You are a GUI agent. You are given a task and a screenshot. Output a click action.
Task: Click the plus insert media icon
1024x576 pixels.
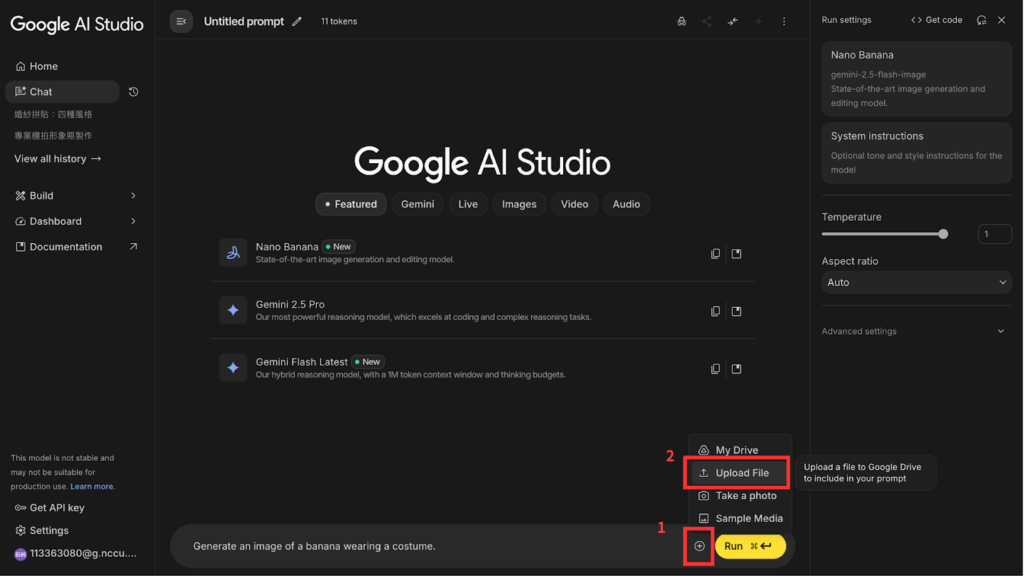coord(699,546)
